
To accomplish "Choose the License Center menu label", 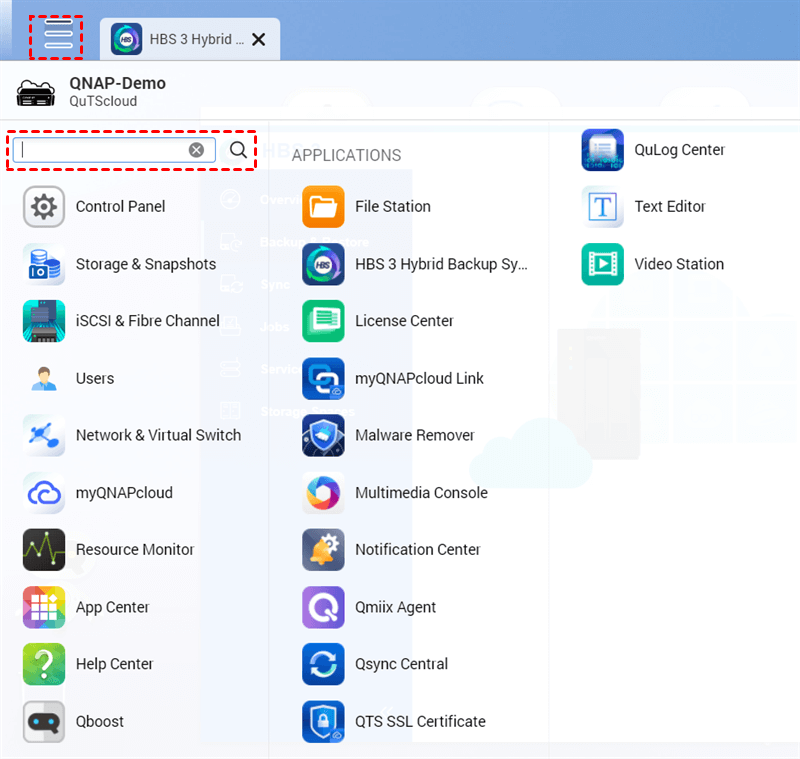I will click(404, 321).
